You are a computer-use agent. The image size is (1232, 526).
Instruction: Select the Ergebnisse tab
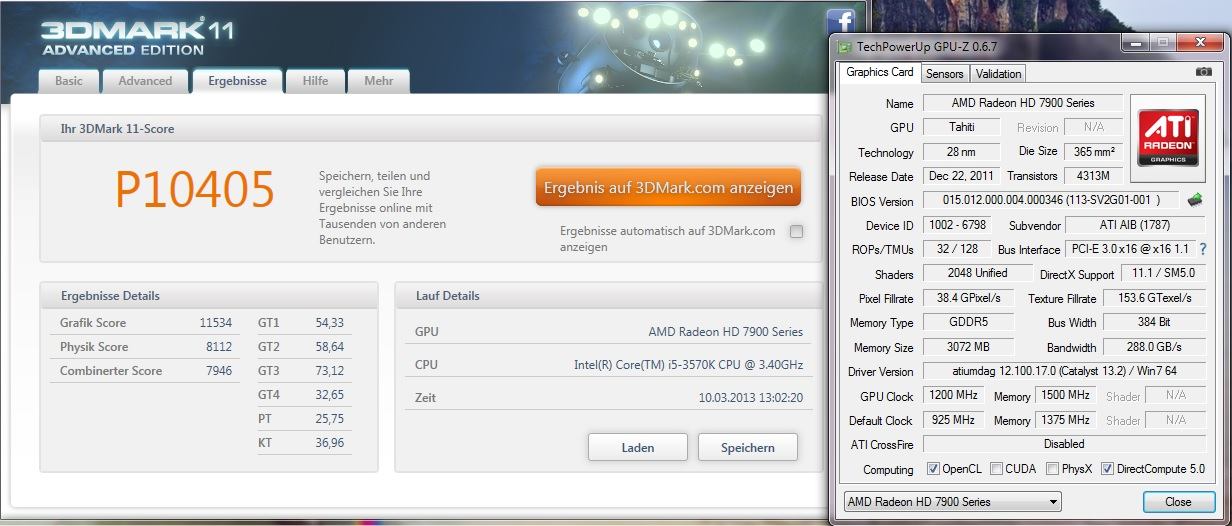click(x=237, y=81)
